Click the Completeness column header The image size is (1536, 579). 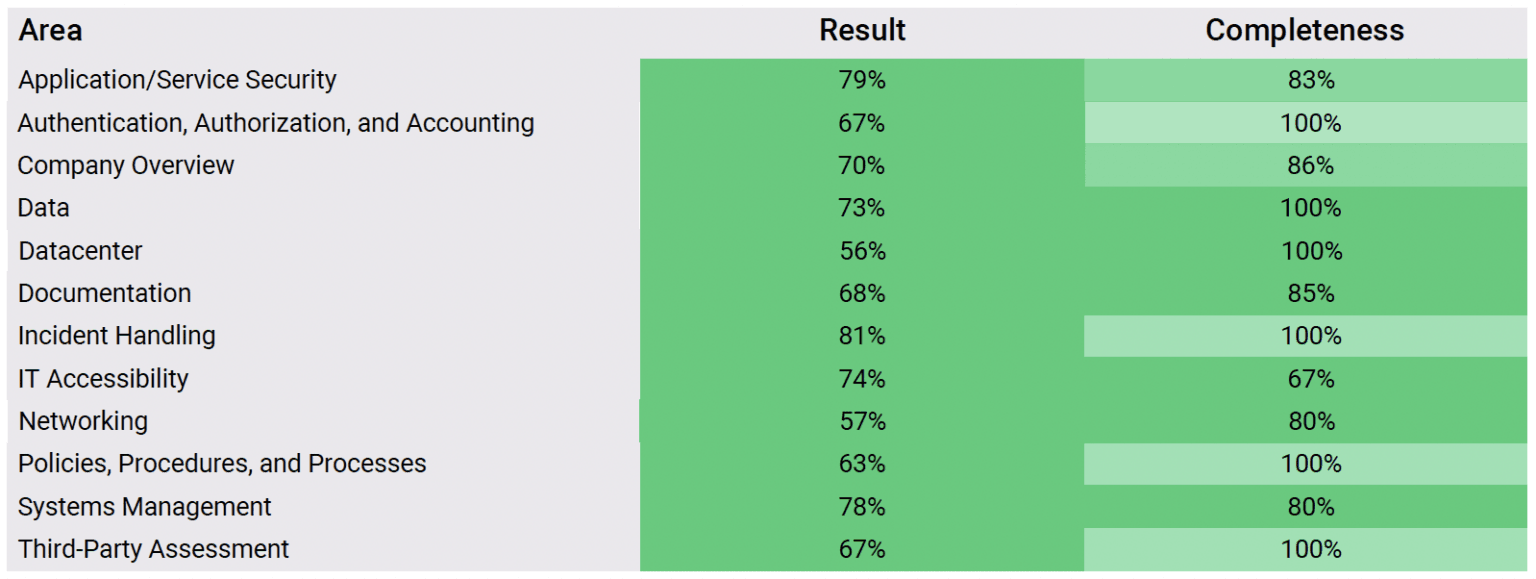tap(1304, 31)
